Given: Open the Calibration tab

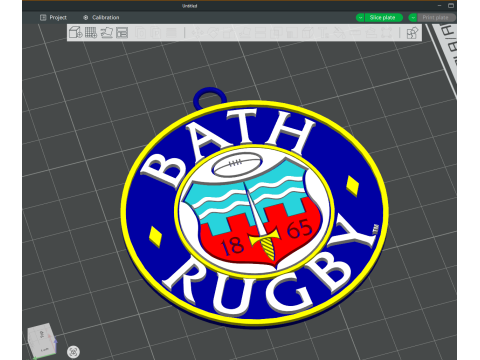Looking at the screenshot, I should (x=101, y=17).
